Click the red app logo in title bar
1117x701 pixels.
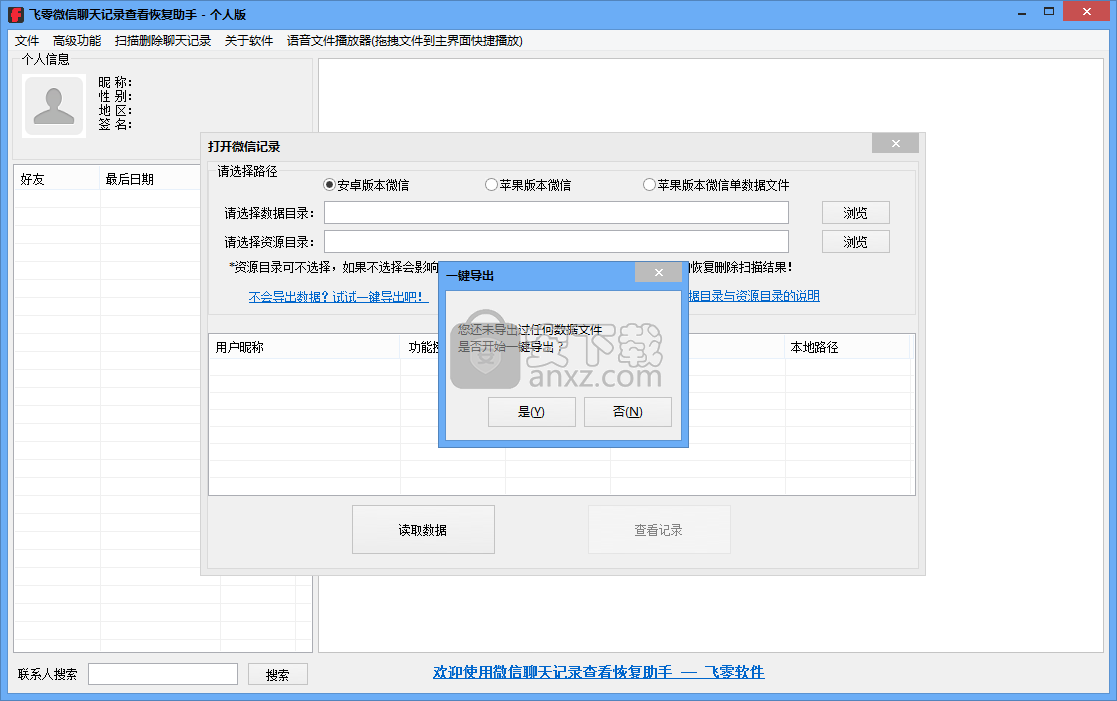(15, 14)
